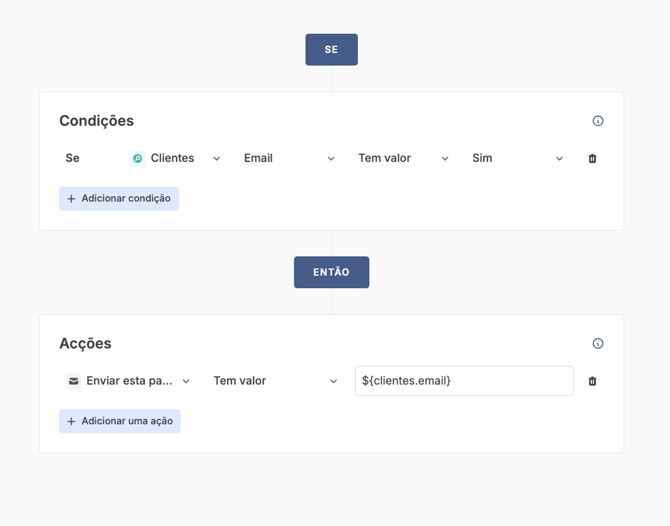This screenshot has height=526, width=670.
Task: Click the info icon in Condições panel
Action: tap(598, 121)
